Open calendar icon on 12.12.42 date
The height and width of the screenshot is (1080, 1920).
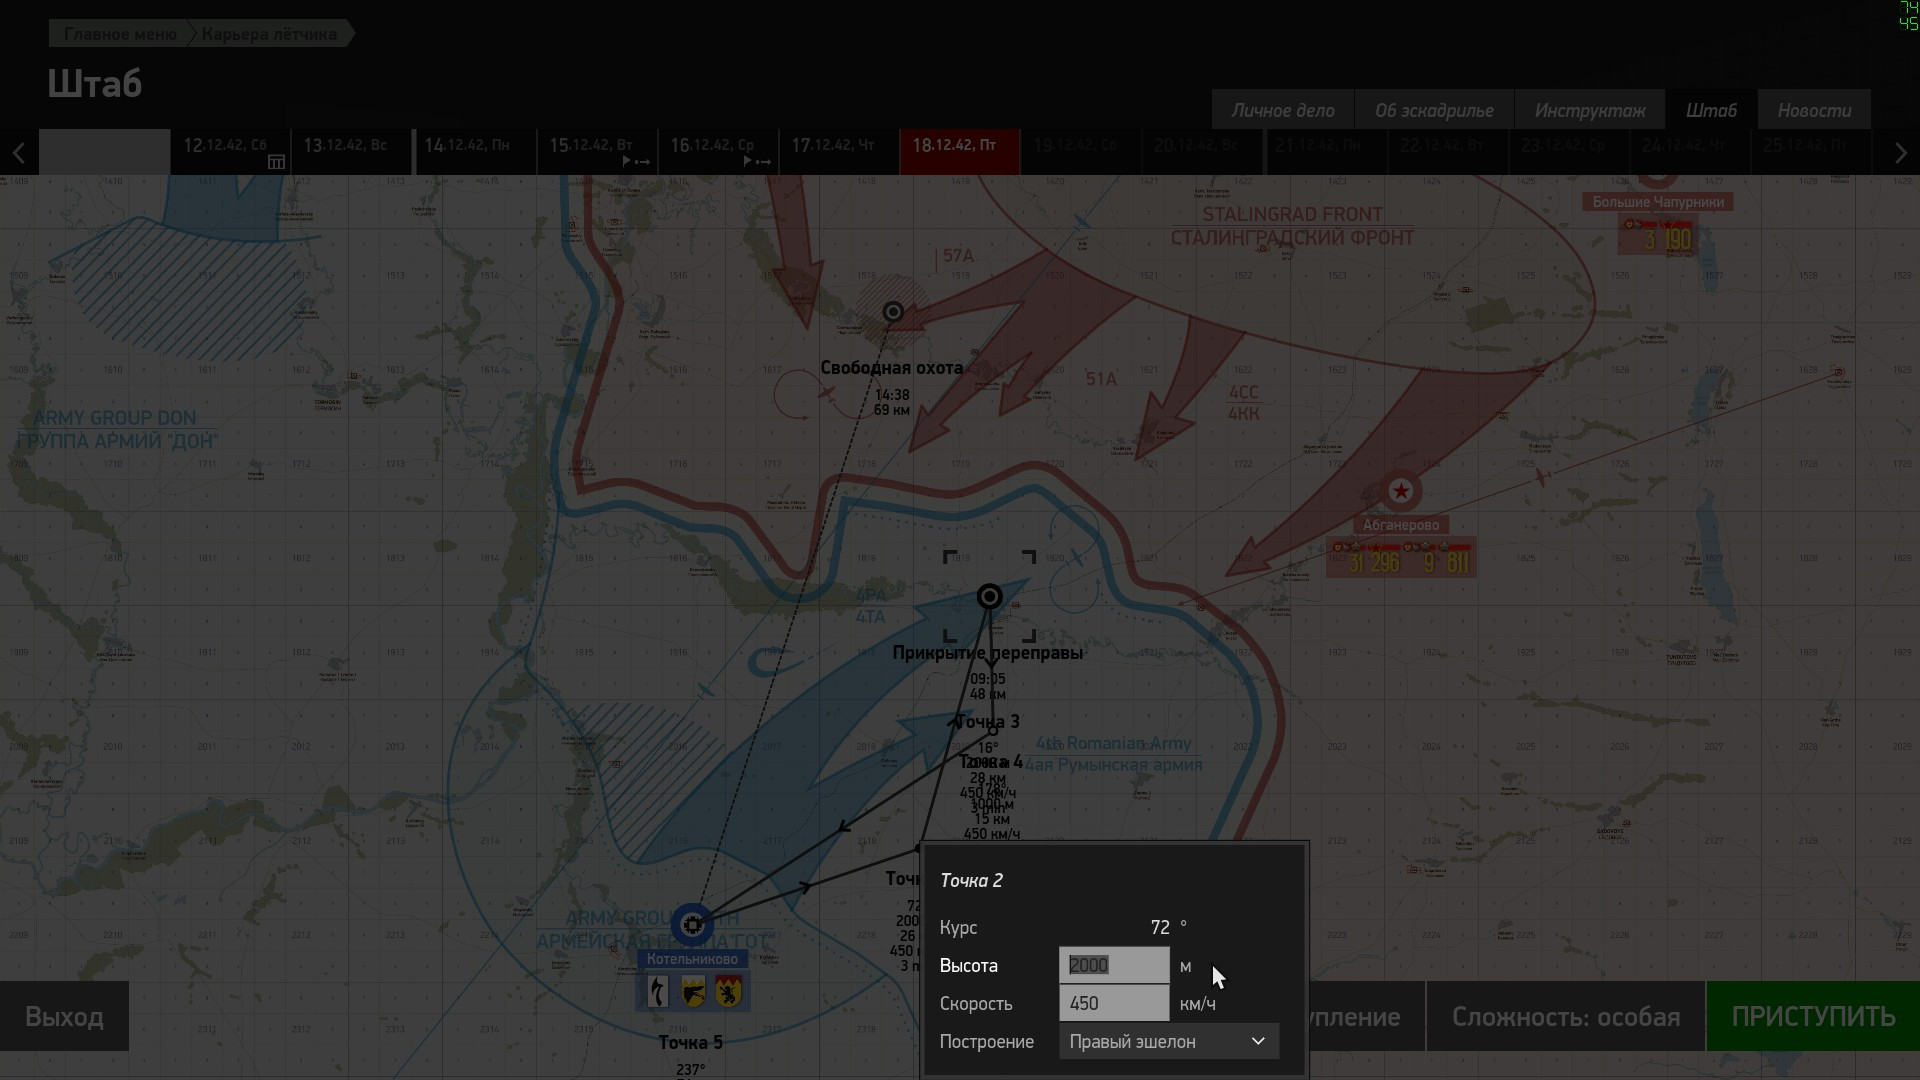coord(276,162)
